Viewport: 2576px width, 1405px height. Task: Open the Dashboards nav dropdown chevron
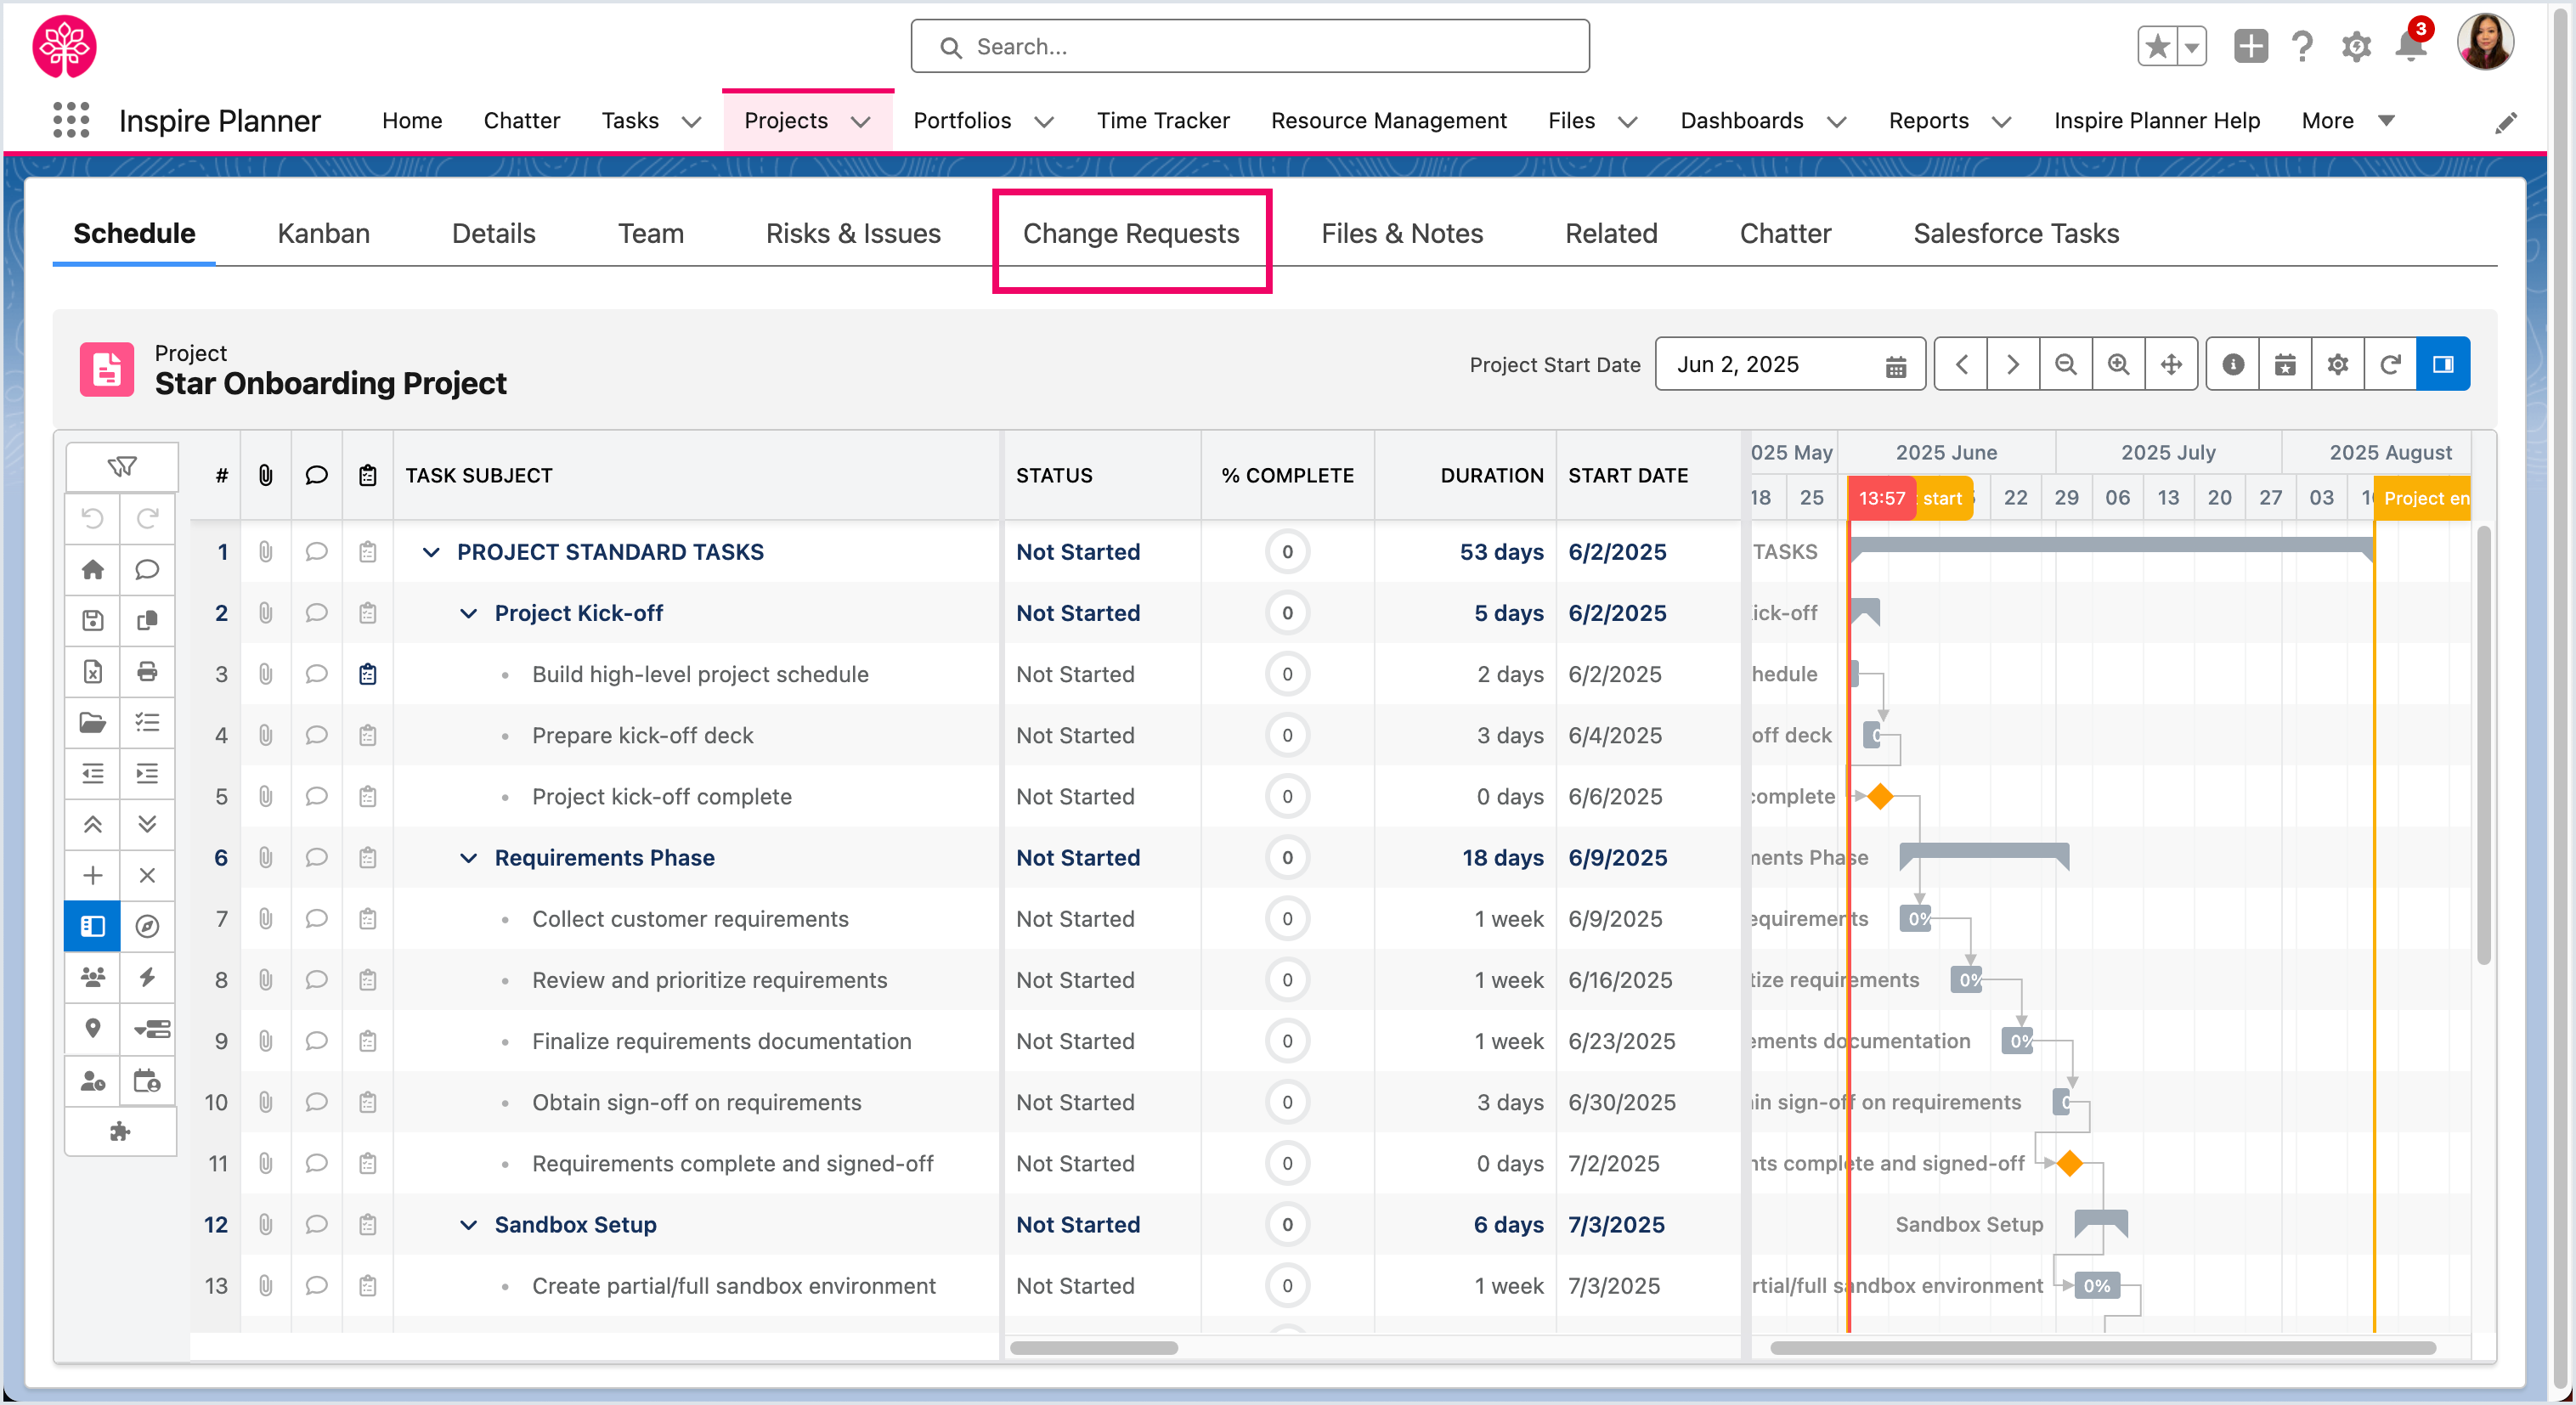coord(1836,122)
